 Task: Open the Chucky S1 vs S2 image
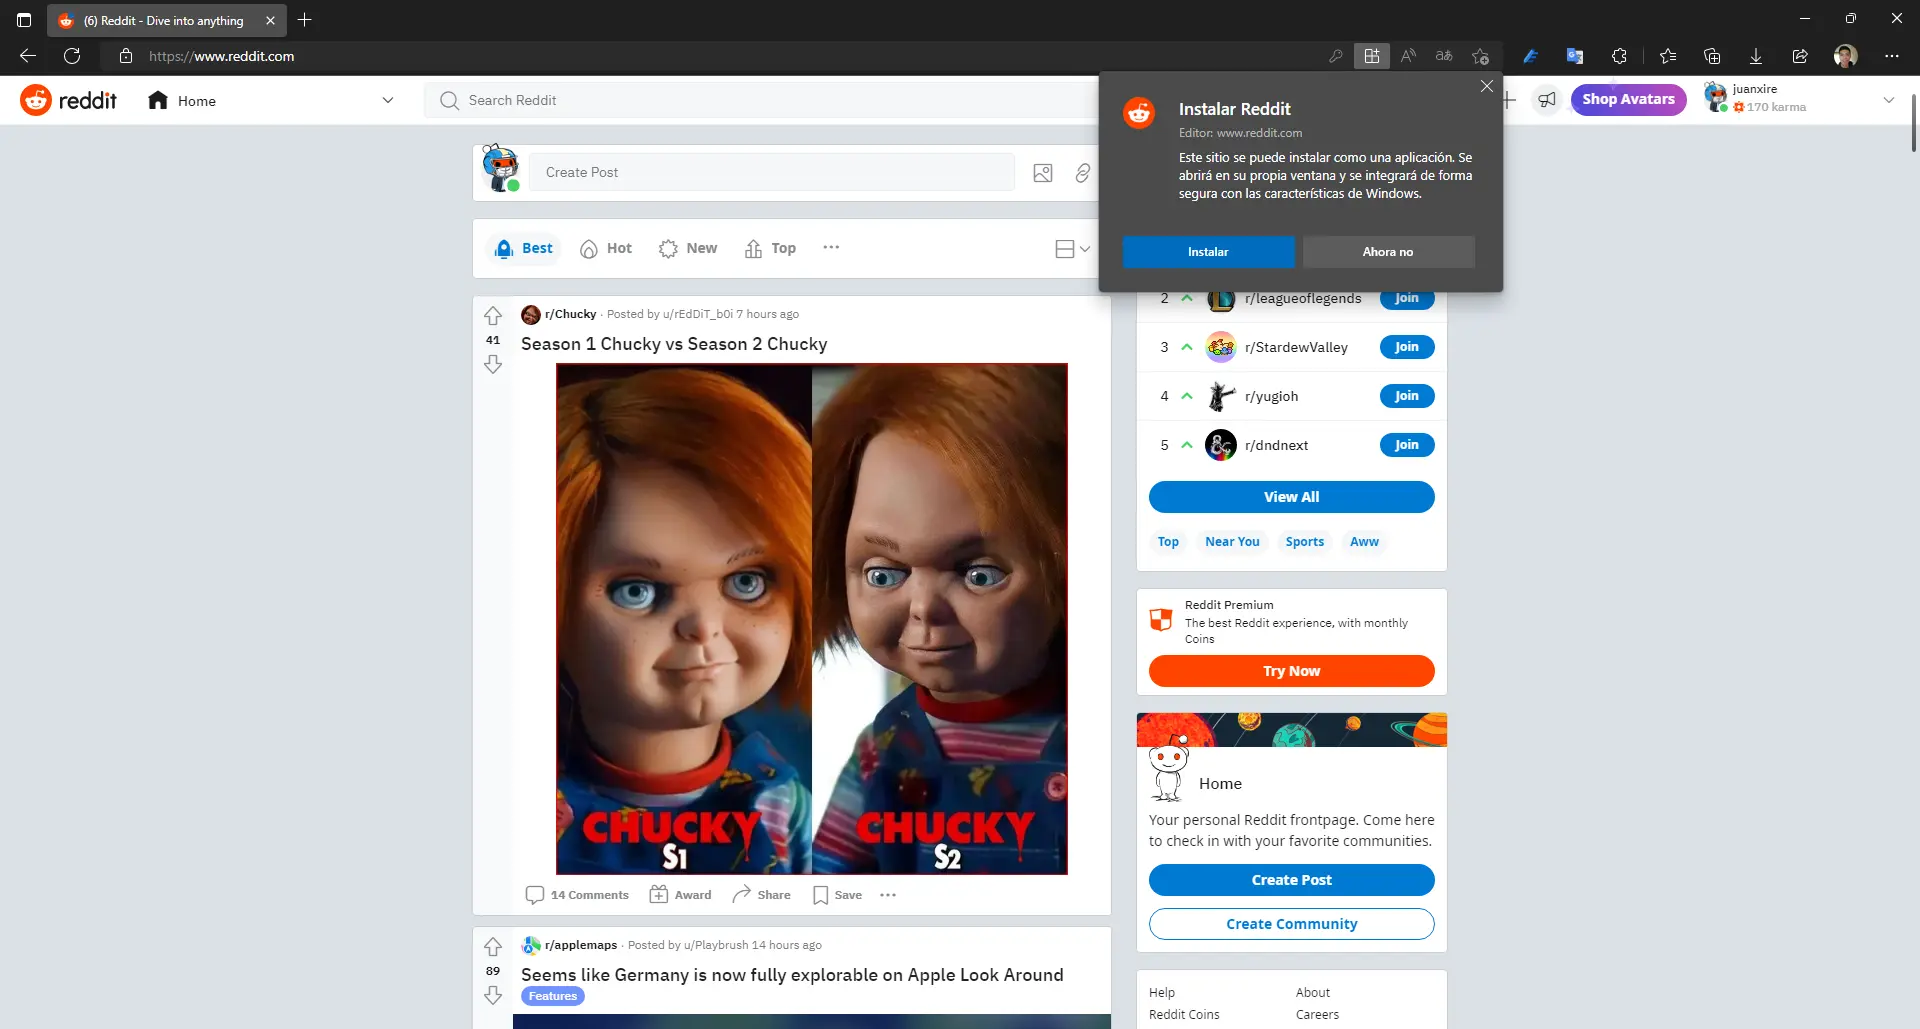tap(811, 619)
